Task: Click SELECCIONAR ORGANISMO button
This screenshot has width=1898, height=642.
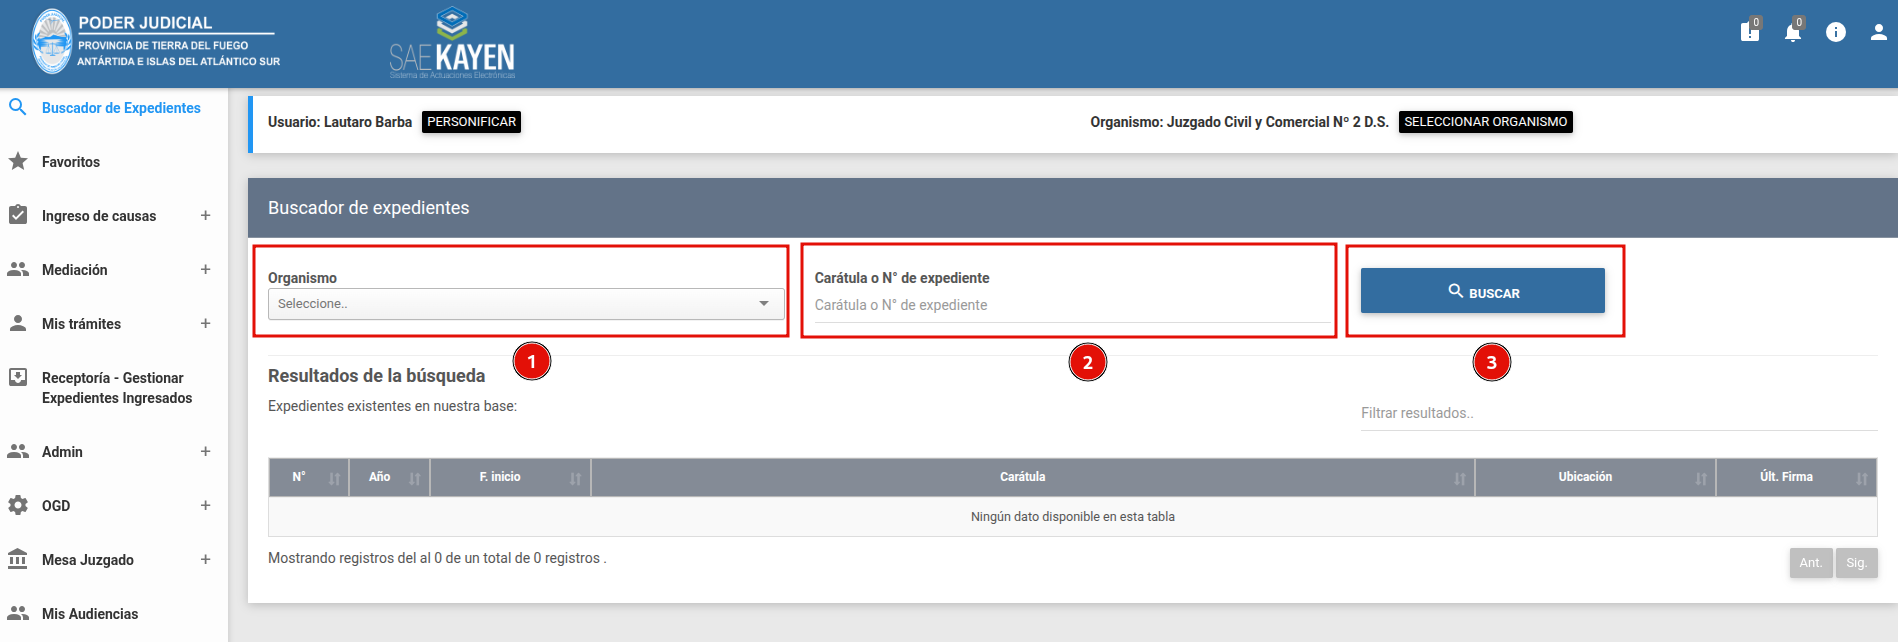Action: pyautogui.click(x=1485, y=122)
